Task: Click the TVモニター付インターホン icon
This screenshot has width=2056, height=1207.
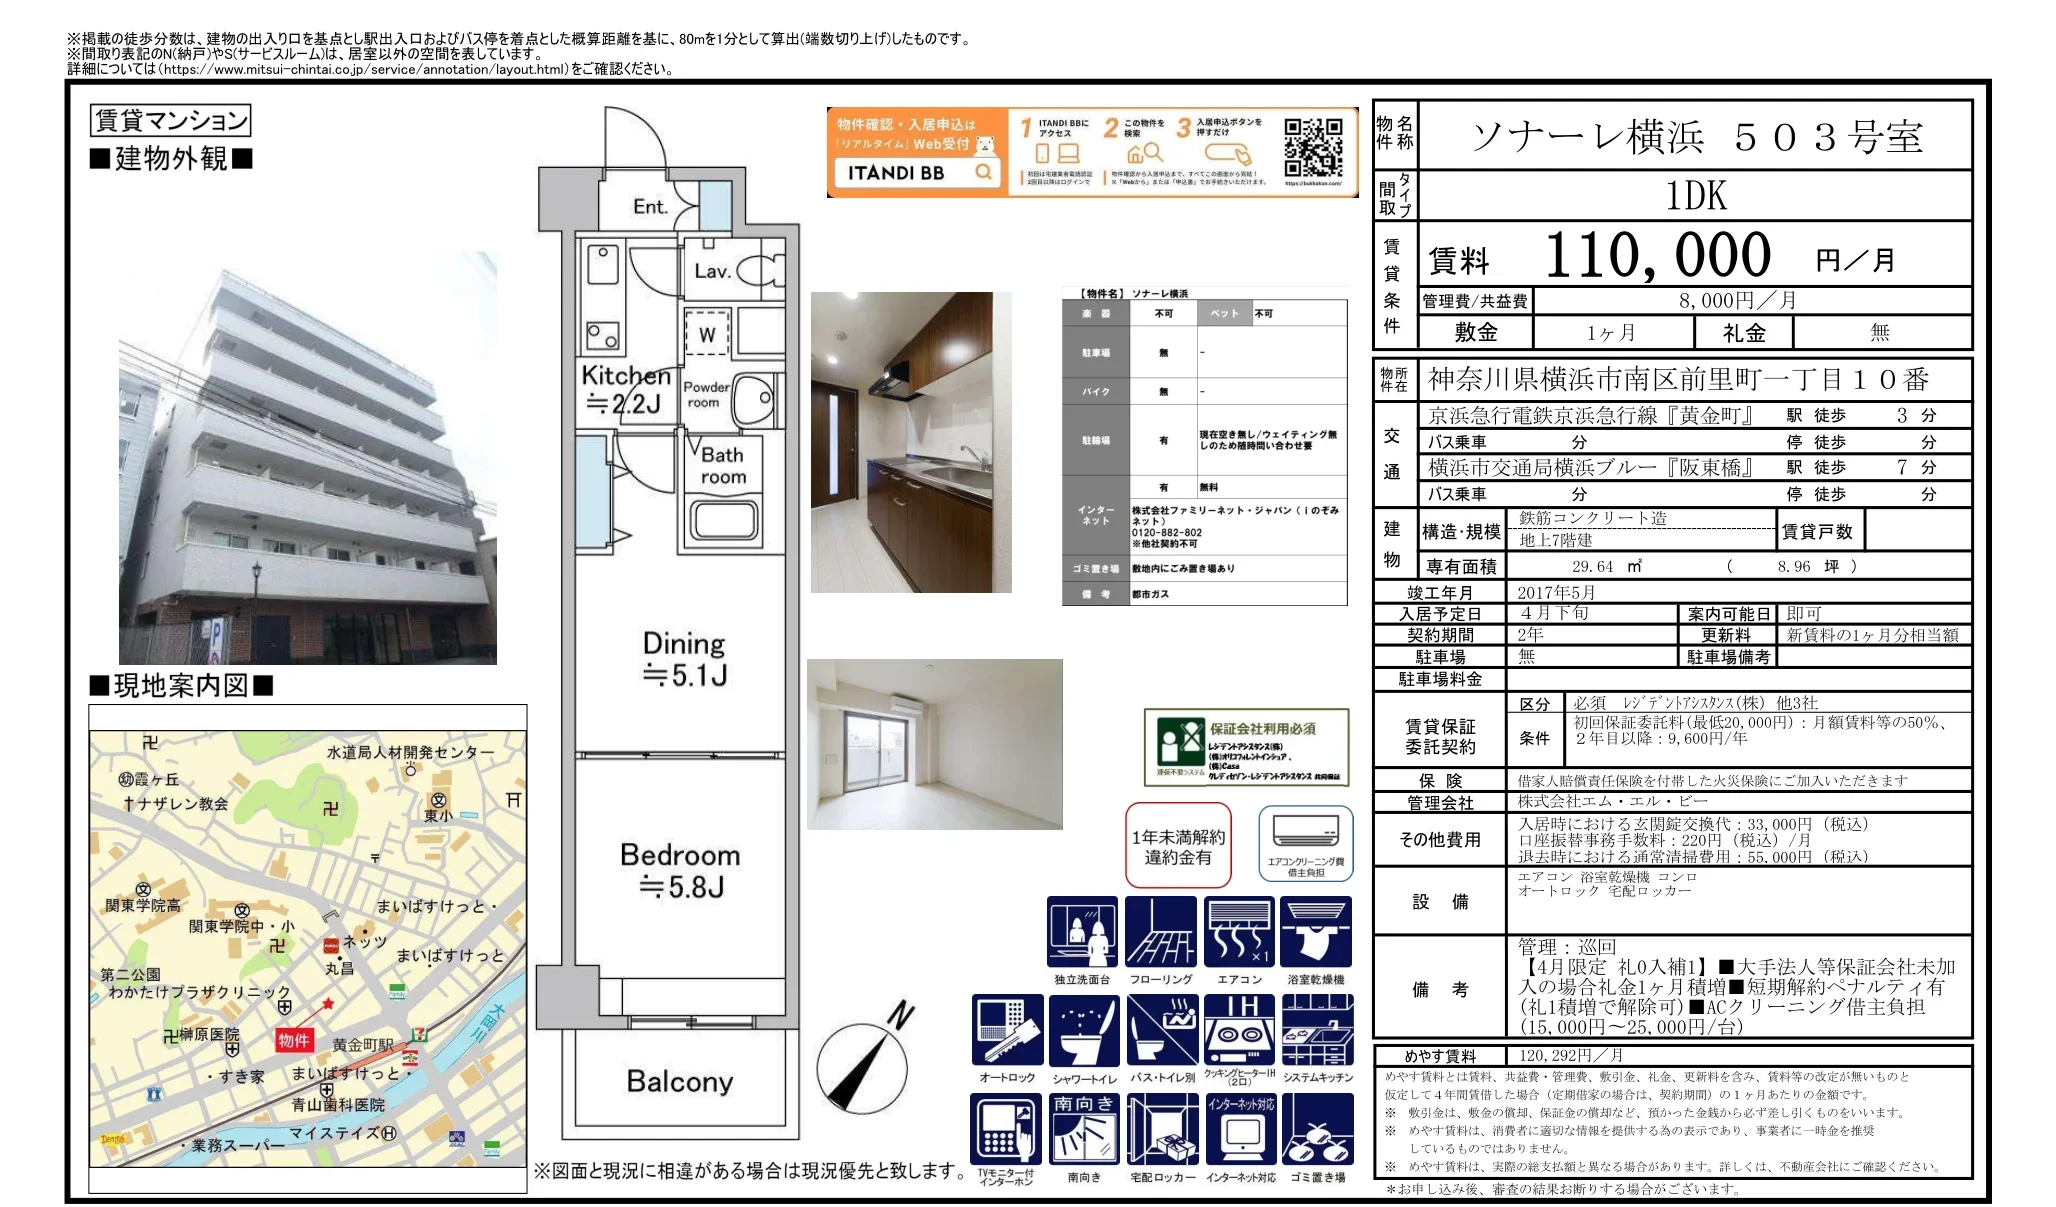Action: 1006,1129
